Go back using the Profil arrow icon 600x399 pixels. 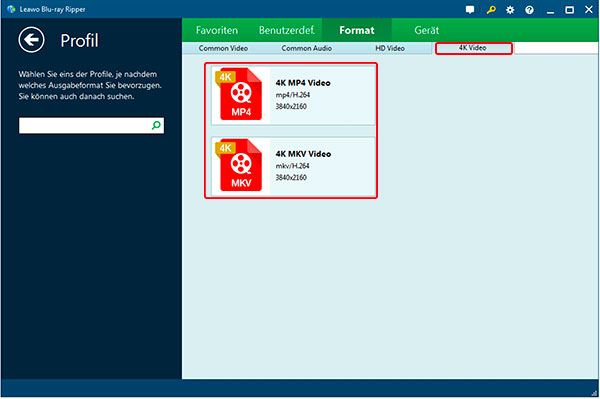(31, 40)
